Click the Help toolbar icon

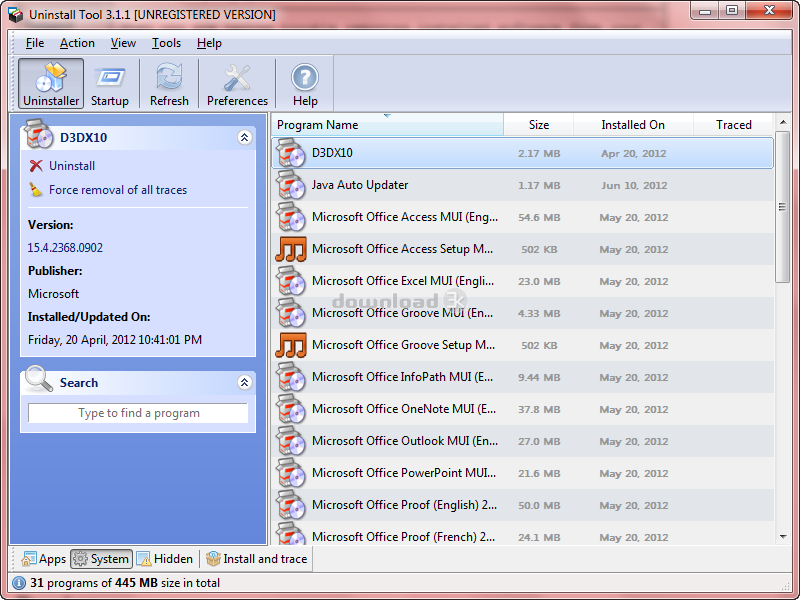click(305, 77)
